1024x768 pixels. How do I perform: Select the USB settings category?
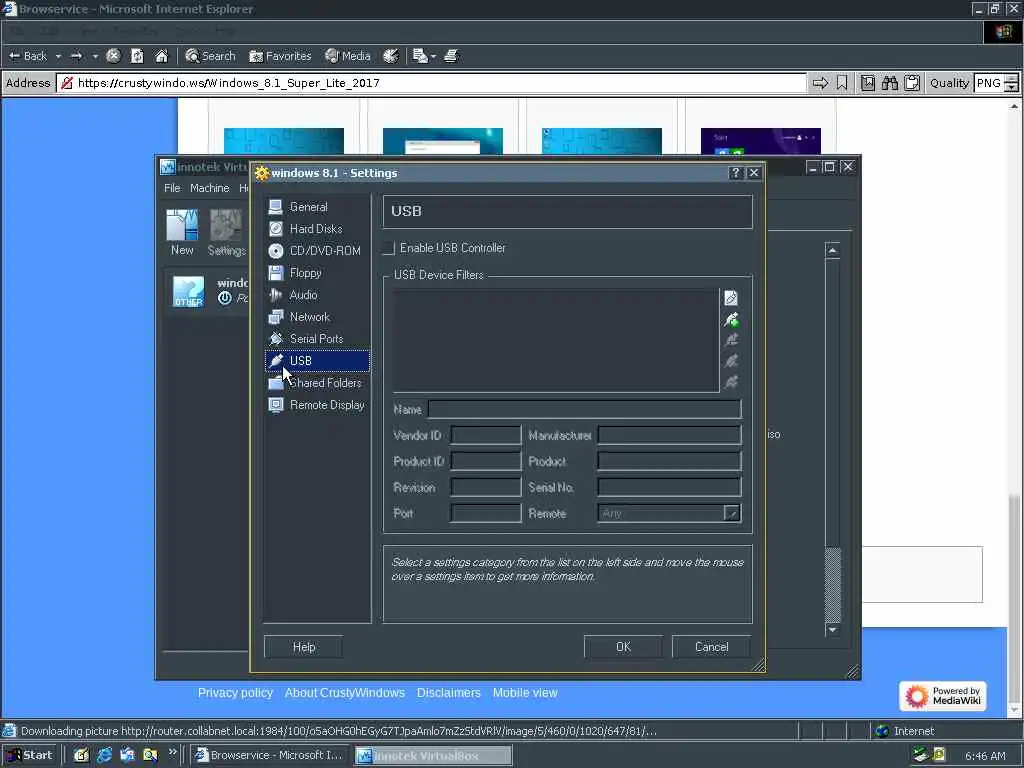317,361
